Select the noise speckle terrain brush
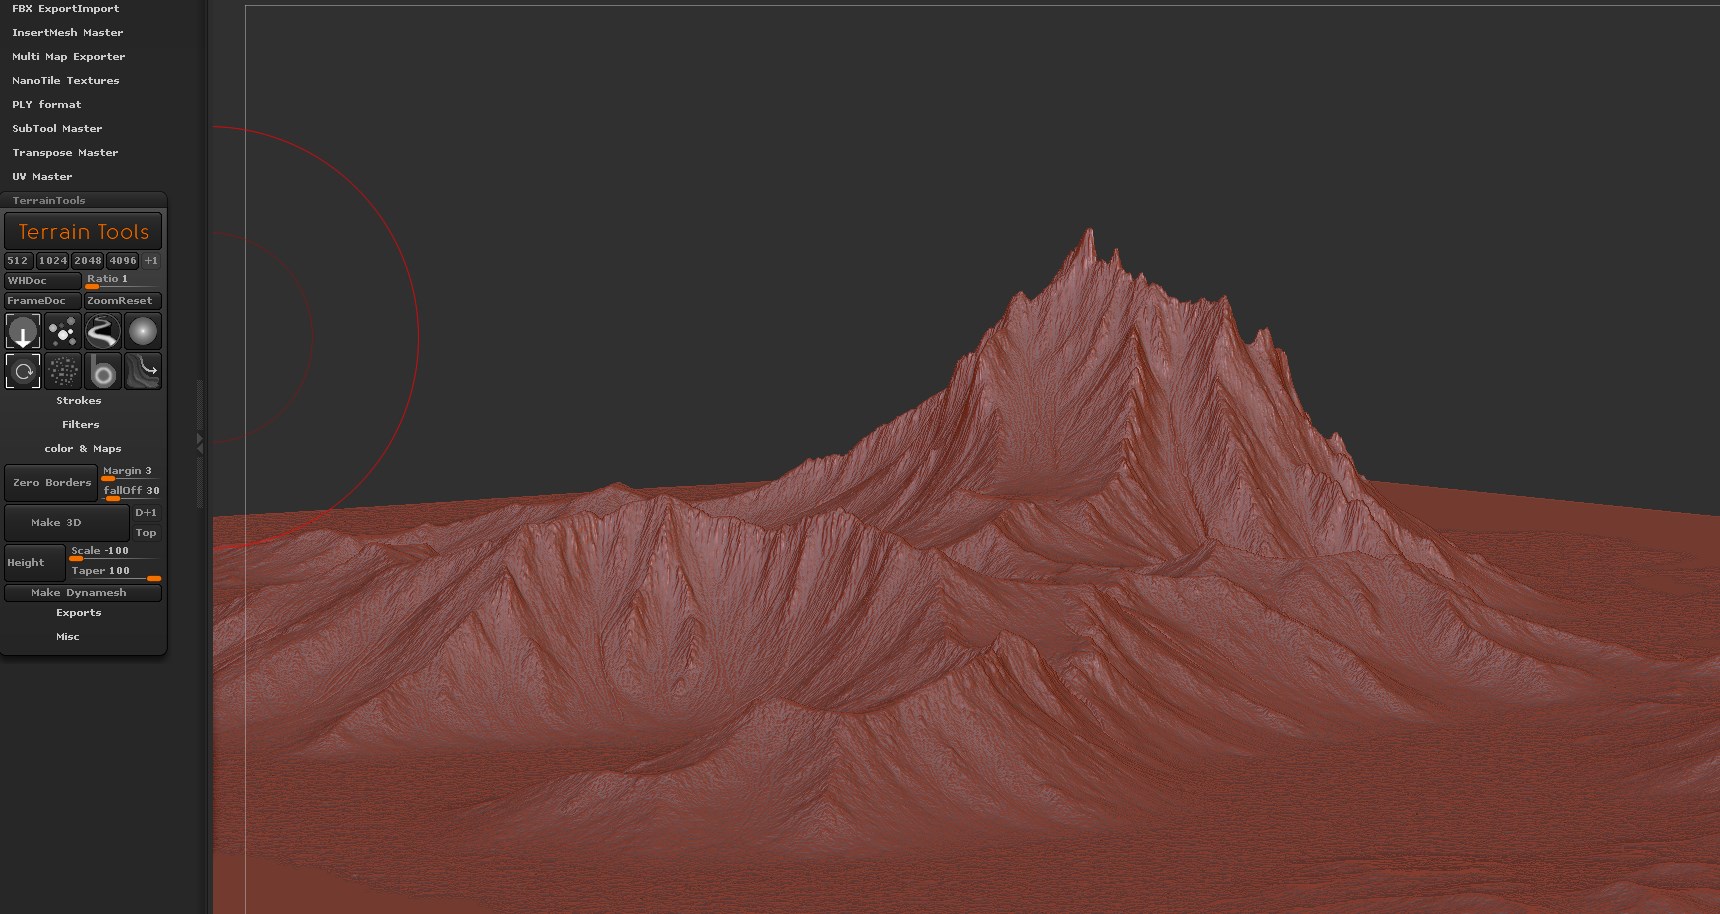The height and width of the screenshot is (914, 1720). (63, 371)
